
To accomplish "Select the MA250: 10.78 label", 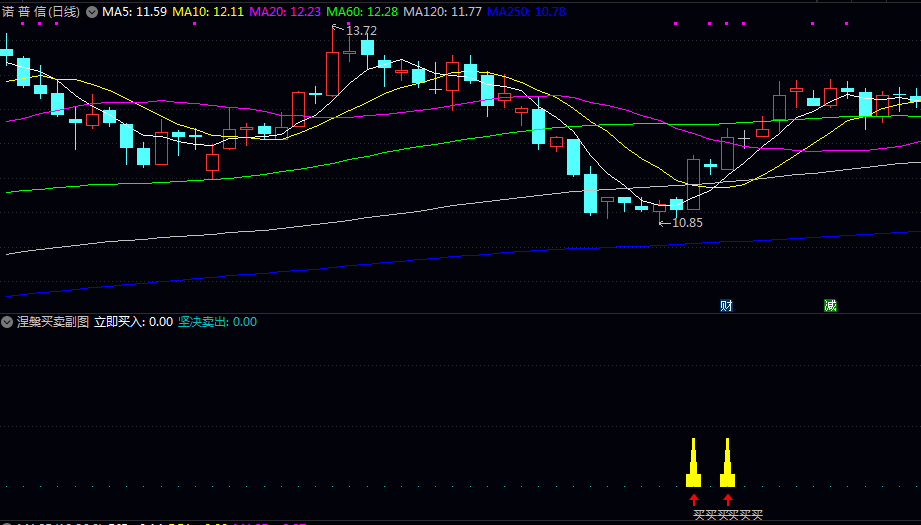I will (x=526, y=12).
